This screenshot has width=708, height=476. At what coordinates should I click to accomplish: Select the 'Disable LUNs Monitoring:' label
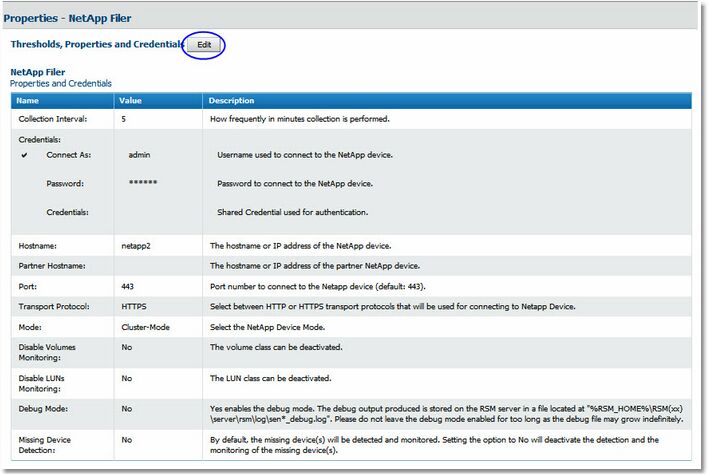coord(42,383)
